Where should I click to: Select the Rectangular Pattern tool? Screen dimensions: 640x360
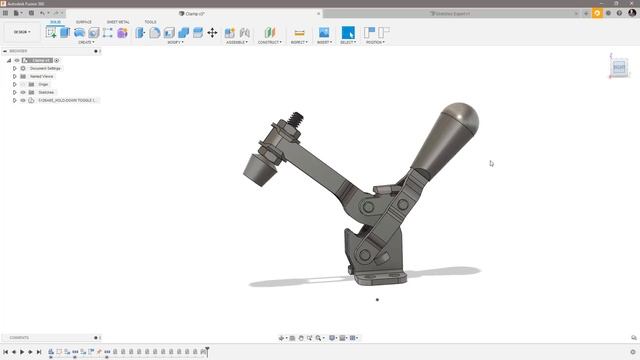pos(108,33)
